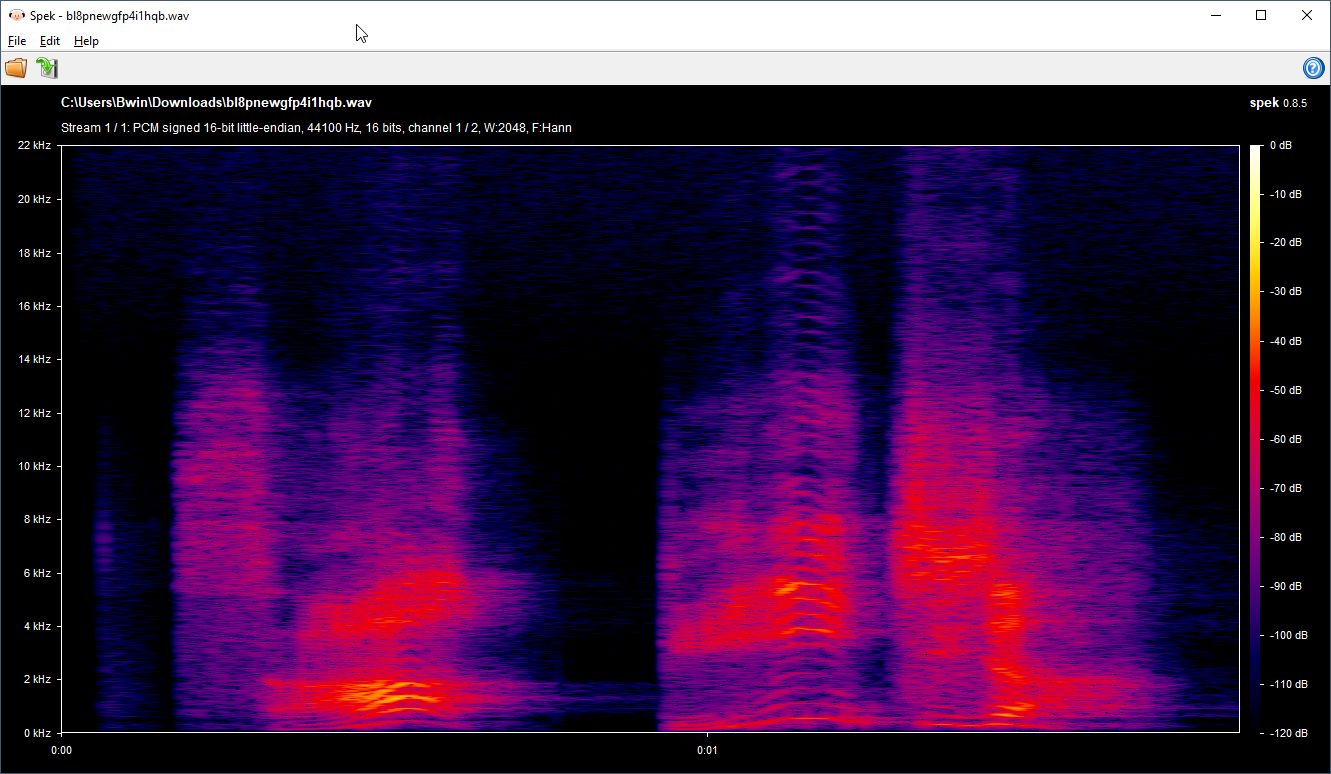This screenshot has height=774, width=1331.
Task: Click the '6 kHz' frequency axis label
Action: coord(40,573)
